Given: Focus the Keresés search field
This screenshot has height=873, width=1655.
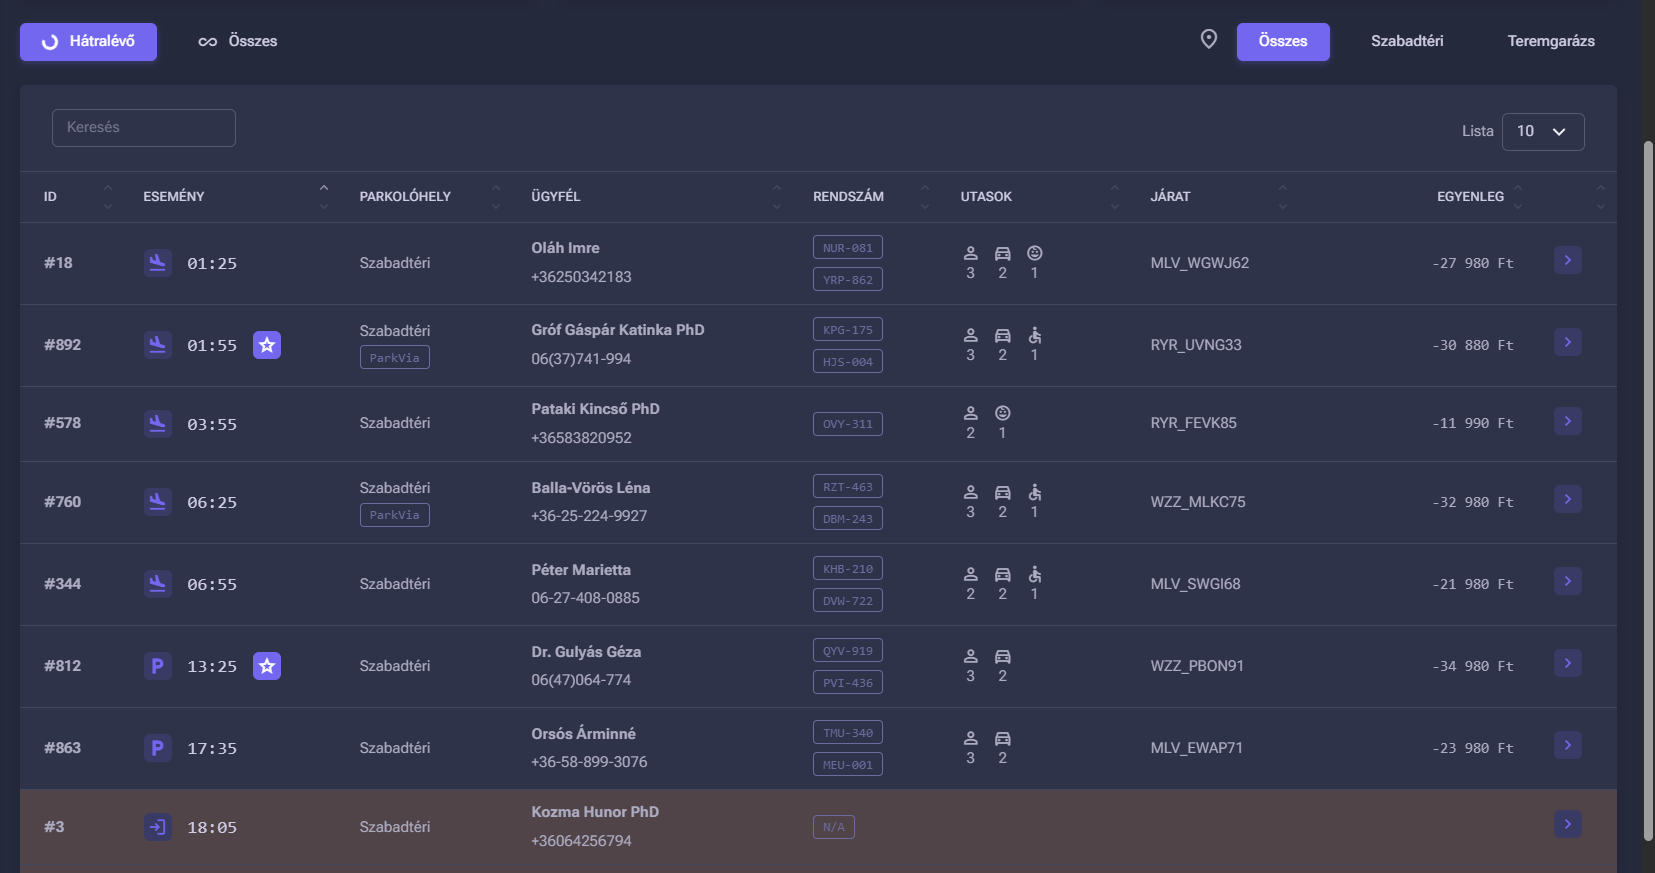Looking at the screenshot, I should pos(144,128).
